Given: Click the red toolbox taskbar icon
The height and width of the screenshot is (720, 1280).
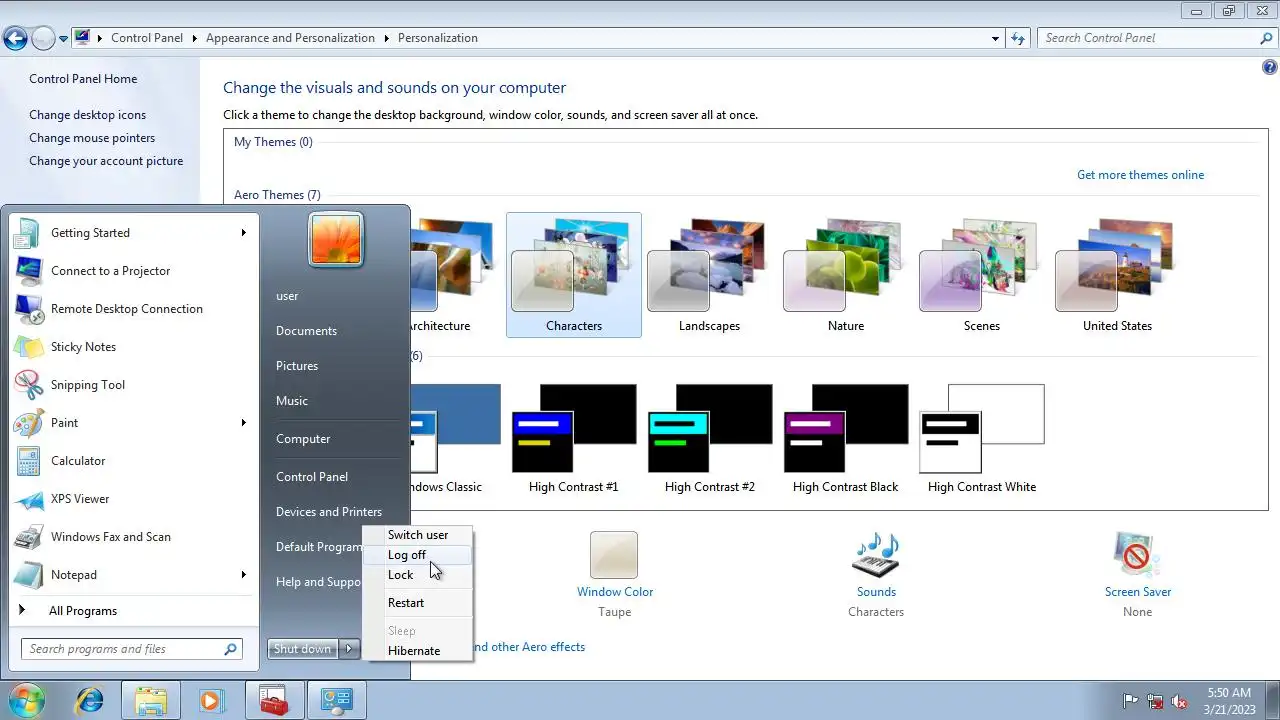Looking at the screenshot, I should pos(273,700).
